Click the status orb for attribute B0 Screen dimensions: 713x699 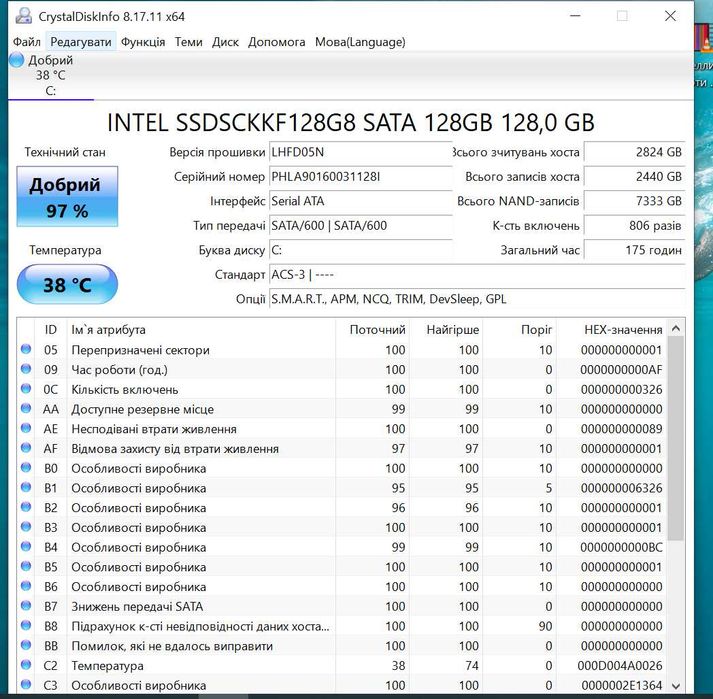pyautogui.click(x=26, y=467)
